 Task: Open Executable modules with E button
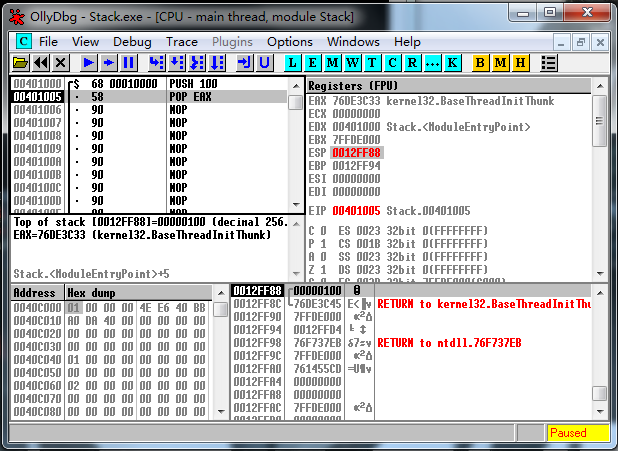click(x=313, y=63)
